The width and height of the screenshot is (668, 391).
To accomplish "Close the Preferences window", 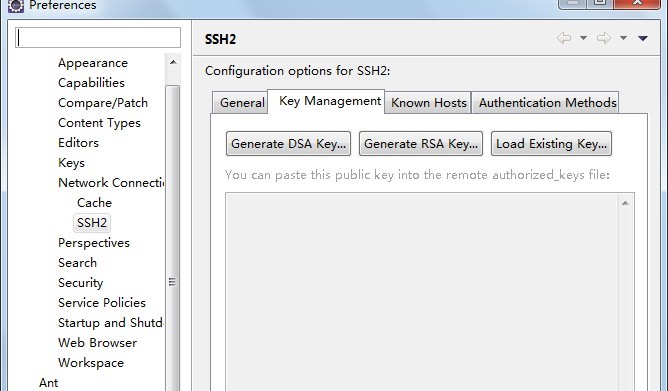I will (x=637, y=3).
